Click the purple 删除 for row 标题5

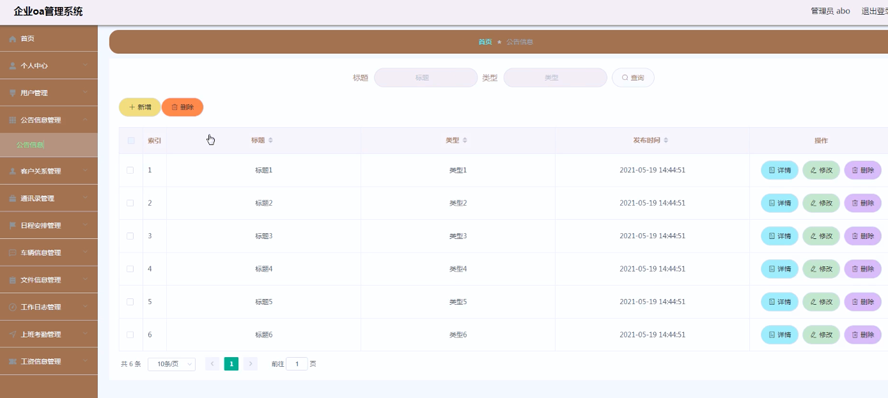(863, 302)
